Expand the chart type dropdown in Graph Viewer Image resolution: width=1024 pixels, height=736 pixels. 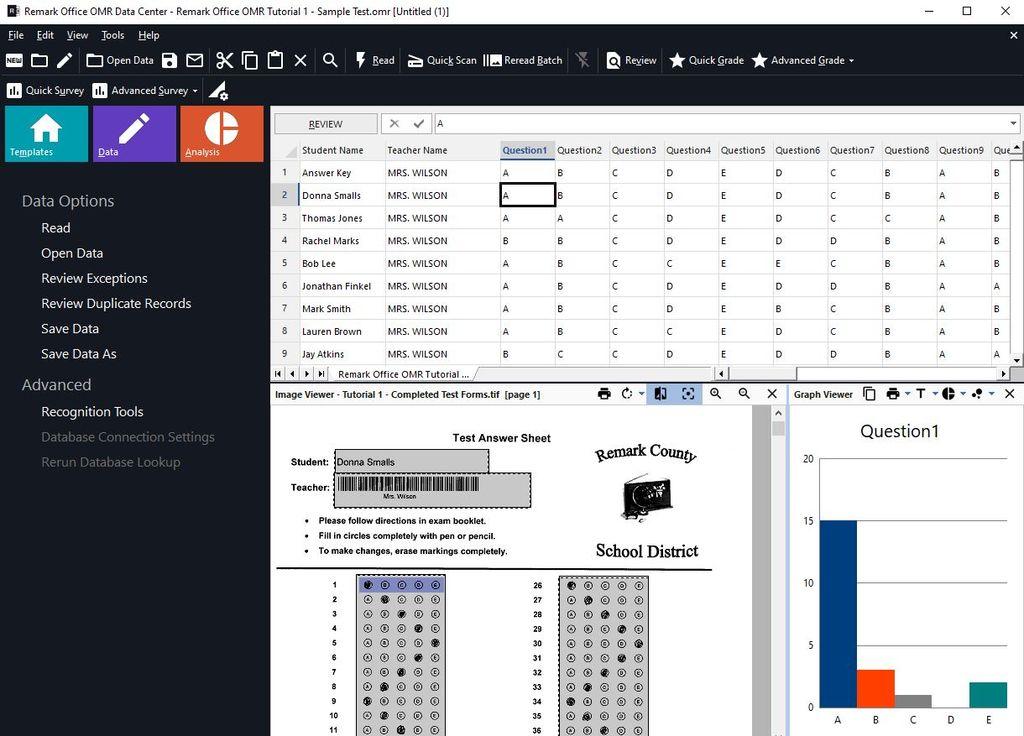click(x=963, y=394)
